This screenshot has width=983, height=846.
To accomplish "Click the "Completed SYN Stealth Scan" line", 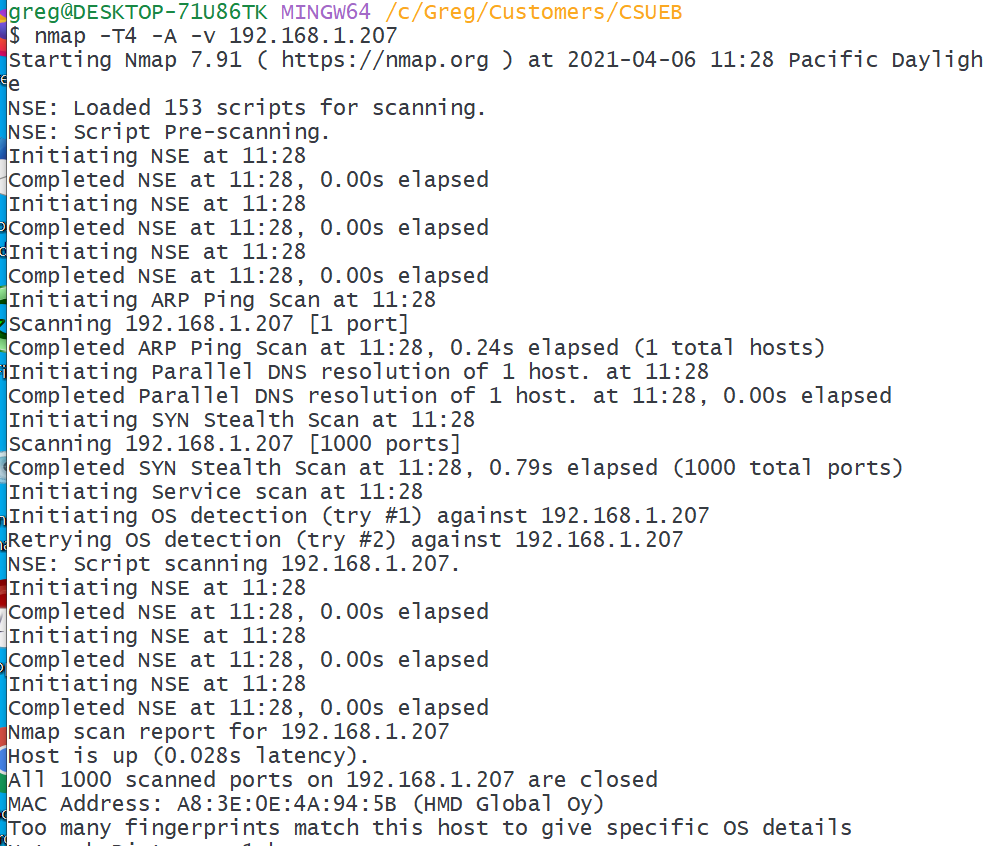I will point(455,468).
